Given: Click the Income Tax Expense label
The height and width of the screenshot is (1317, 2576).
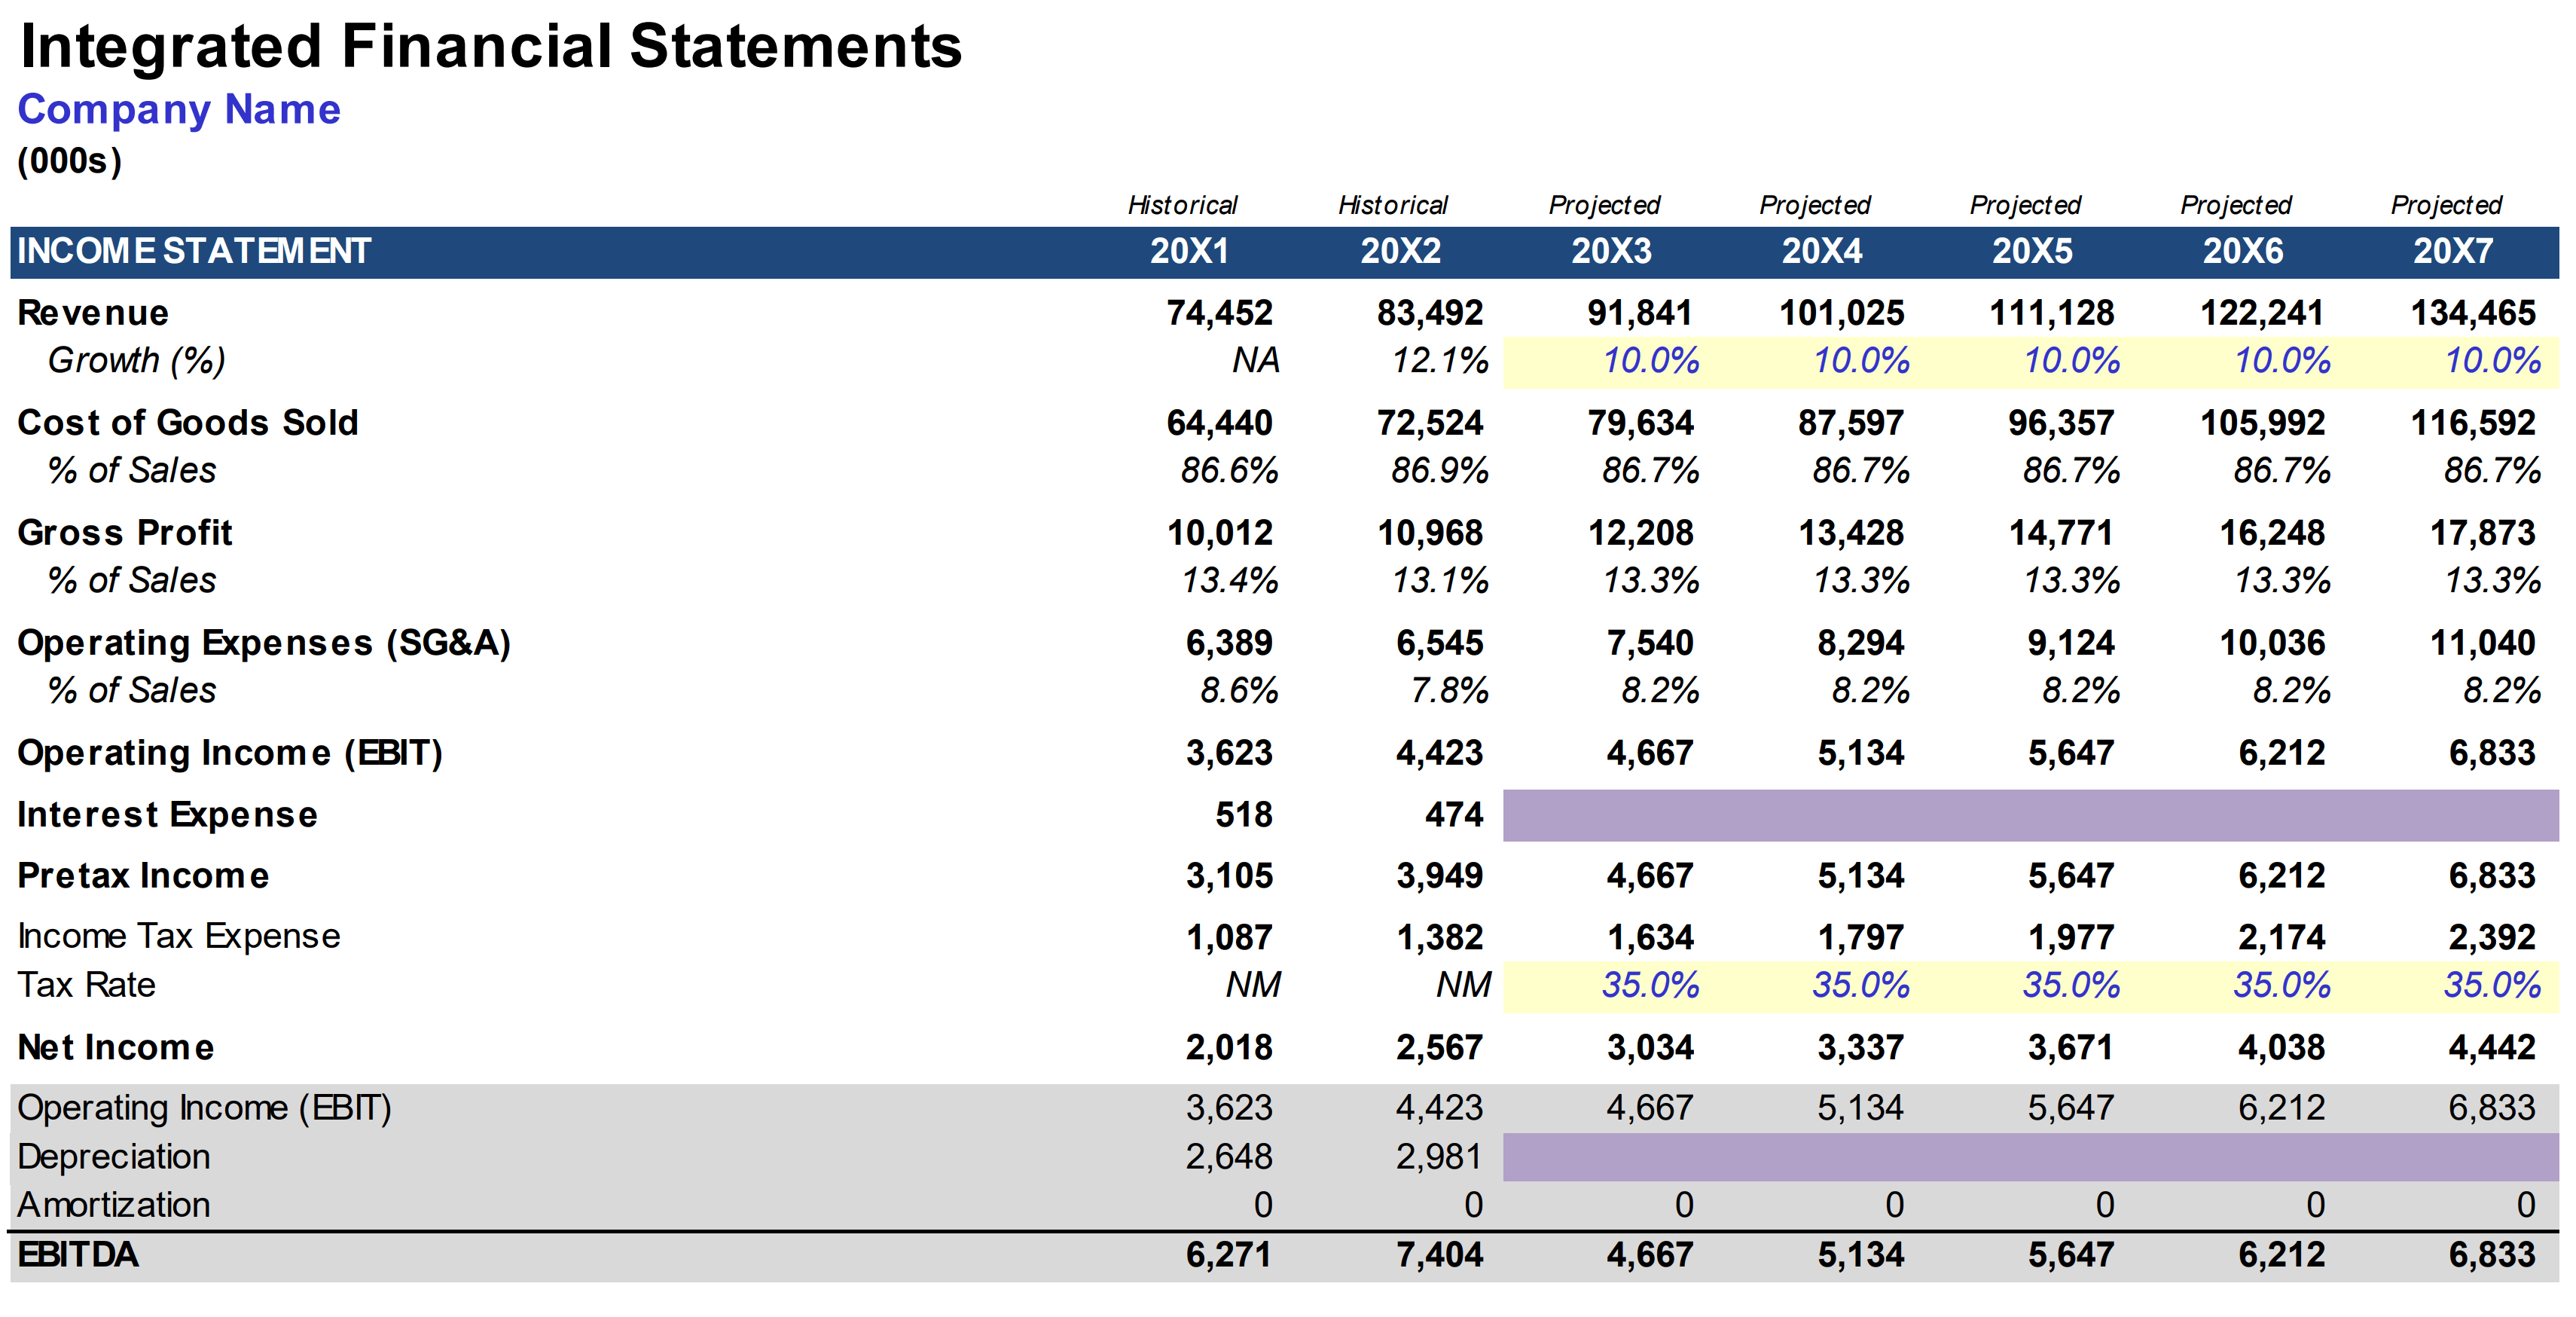Looking at the screenshot, I should (179, 936).
